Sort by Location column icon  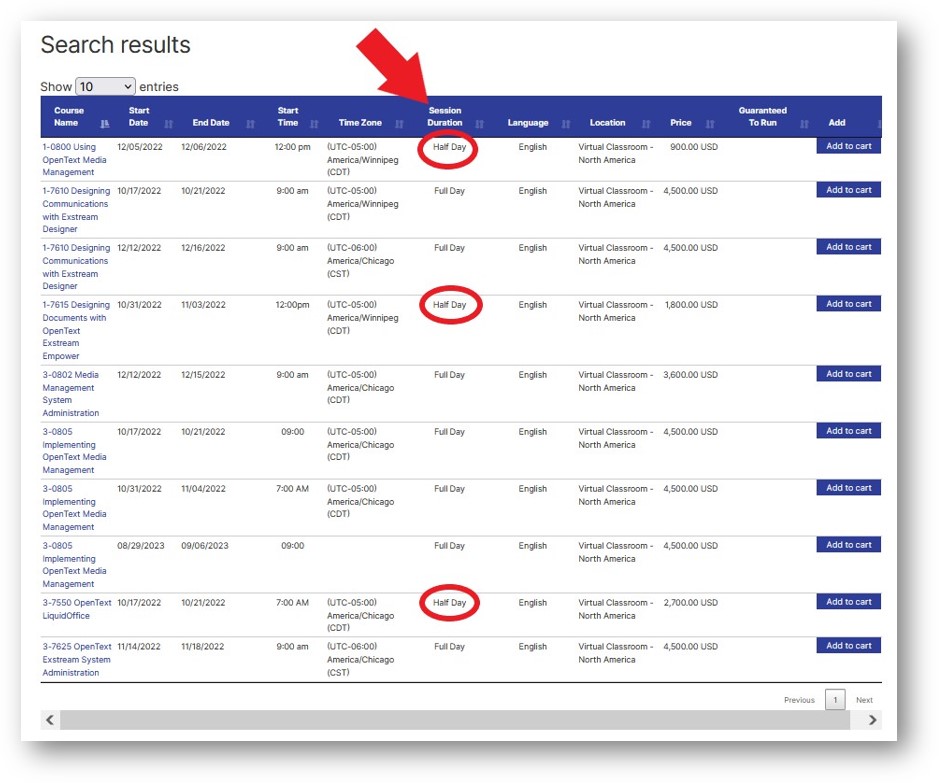click(646, 124)
